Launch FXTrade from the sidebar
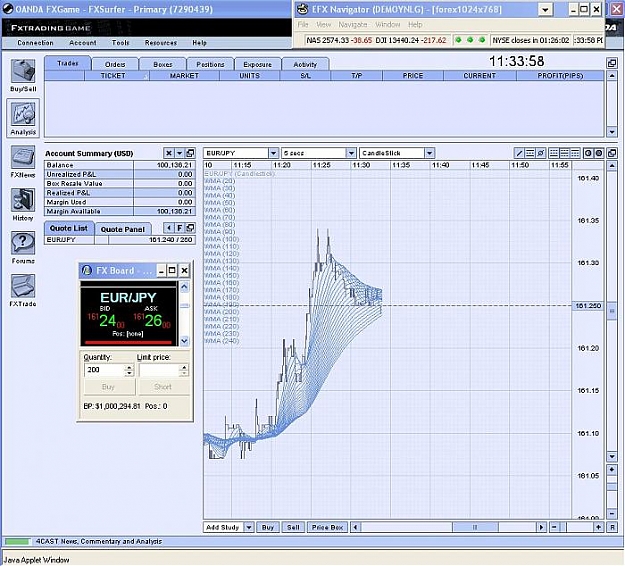Screen dimensions: 625x566 pyautogui.click(x=23, y=290)
